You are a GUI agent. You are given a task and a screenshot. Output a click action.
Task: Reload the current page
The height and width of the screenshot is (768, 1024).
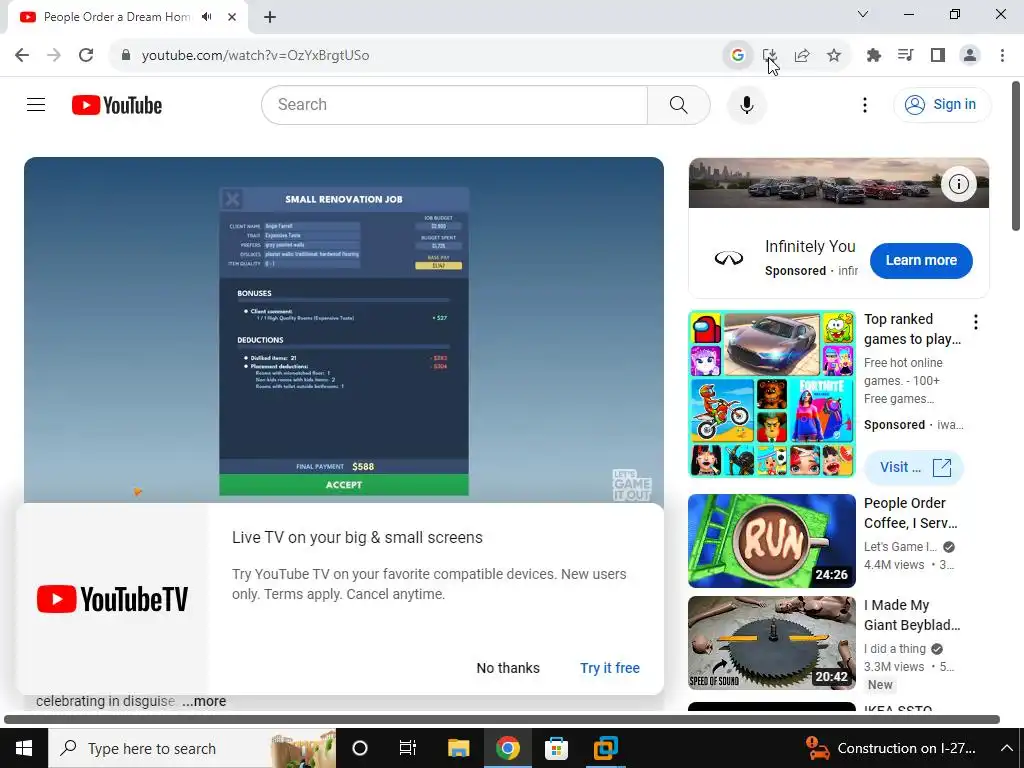(86, 55)
